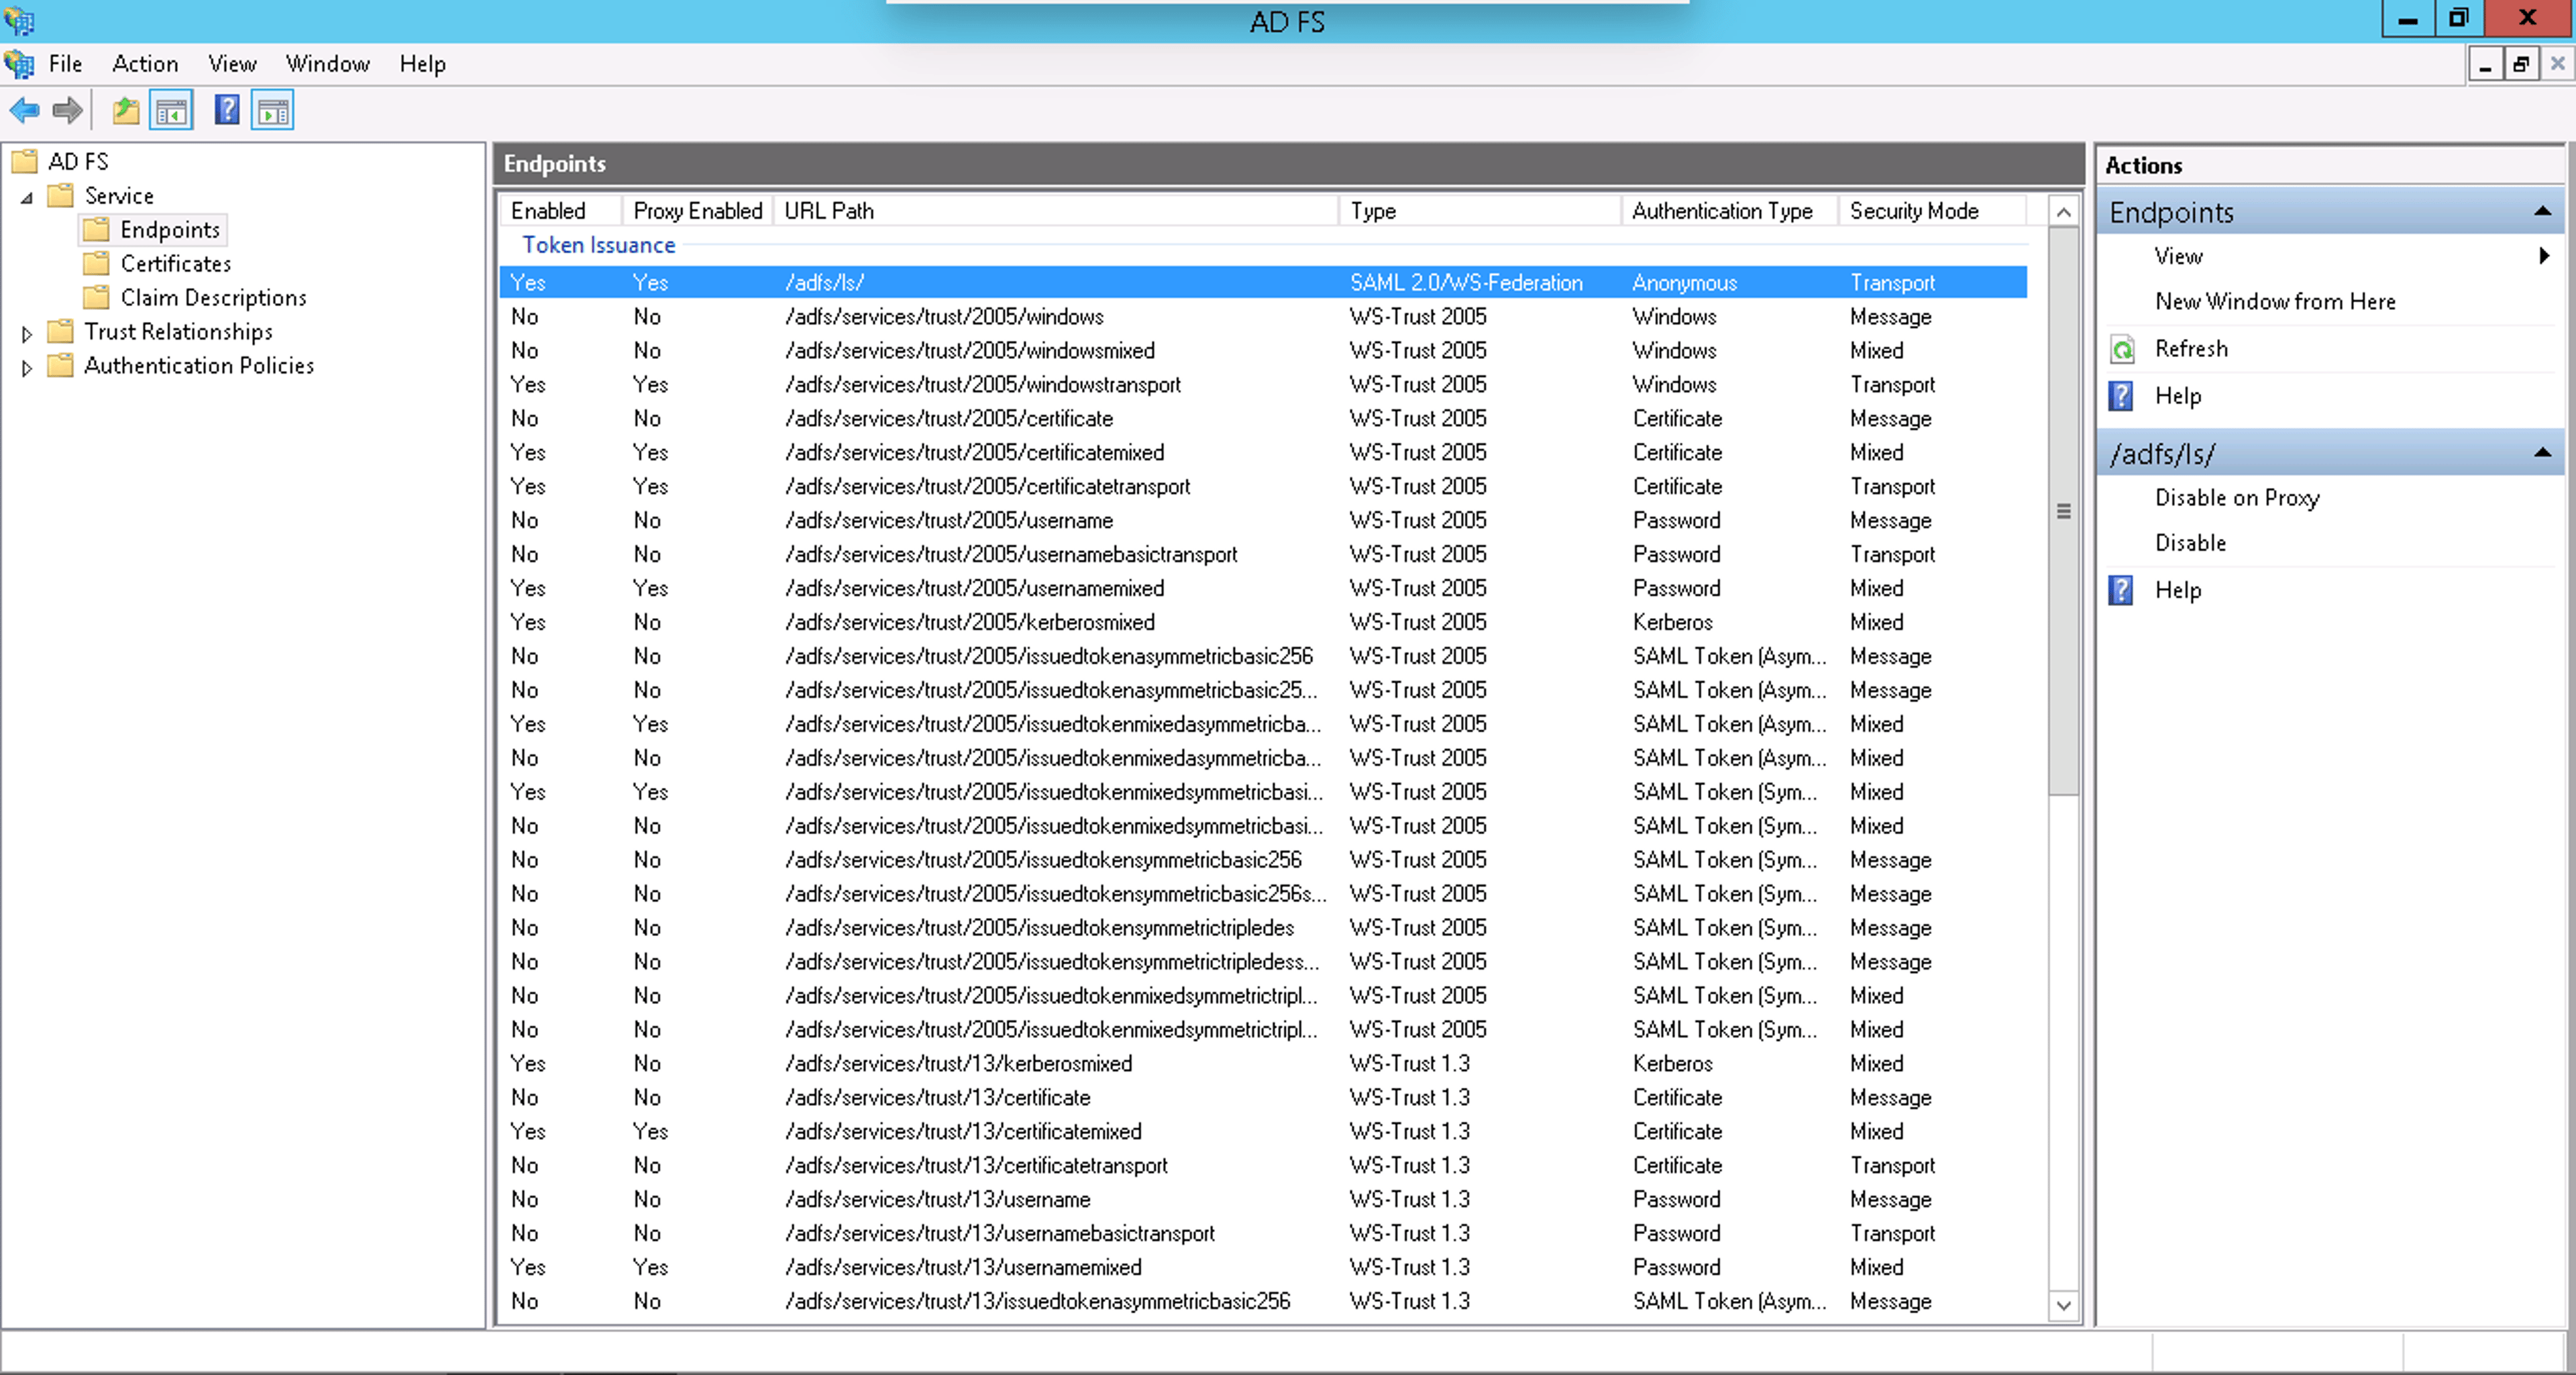Click the AD FS icon in title bar
The image size is (2576, 1375).
(x=18, y=20)
